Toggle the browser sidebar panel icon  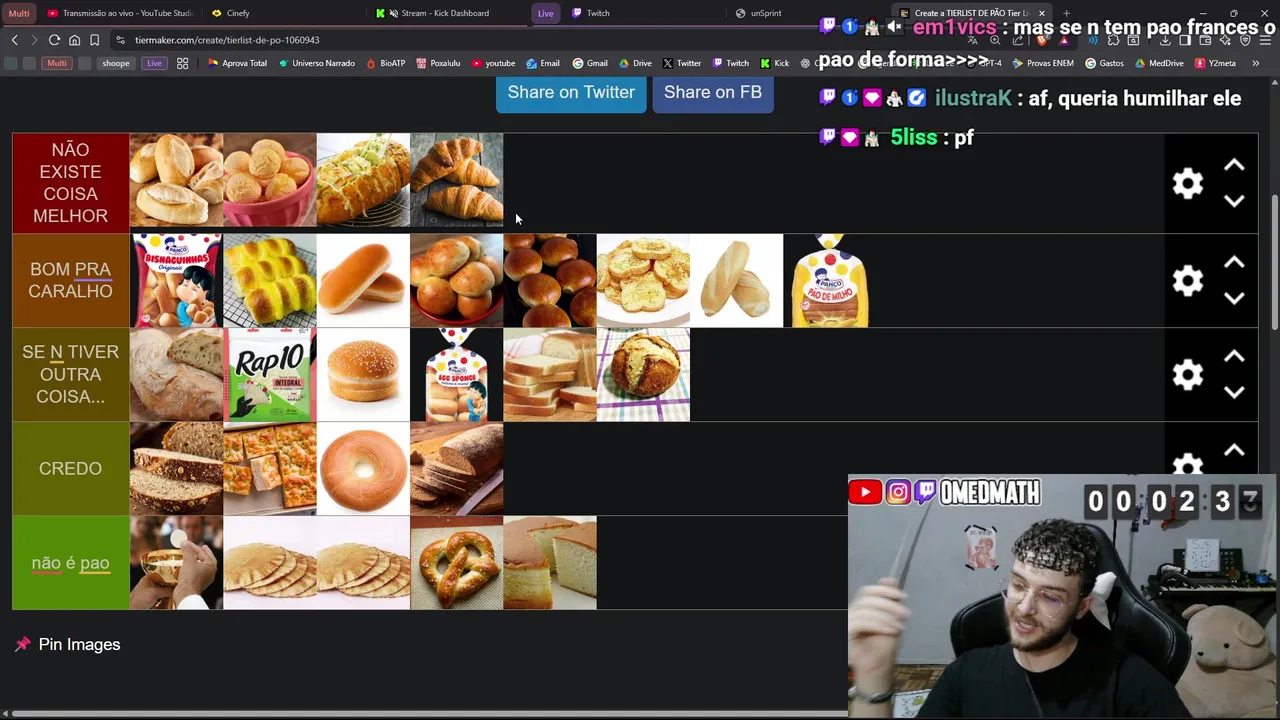pos(1185,40)
